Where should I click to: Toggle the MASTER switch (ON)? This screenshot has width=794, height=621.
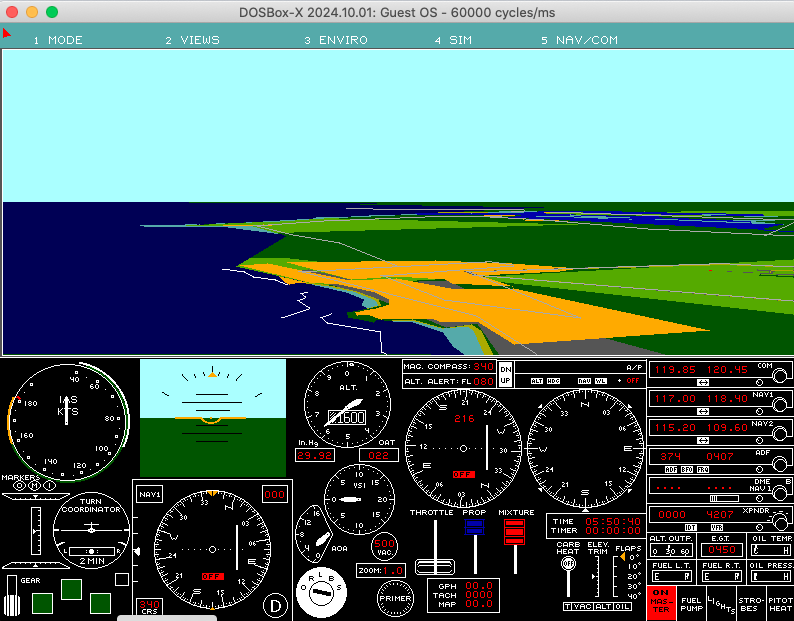pyautogui.click(x=661, y=601)
